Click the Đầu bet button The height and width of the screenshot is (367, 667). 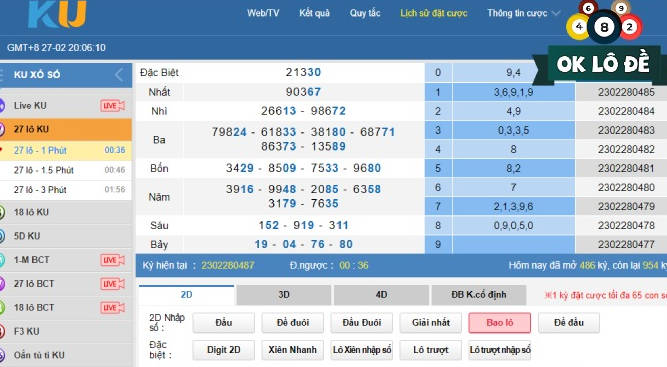[x=224, y=323]
